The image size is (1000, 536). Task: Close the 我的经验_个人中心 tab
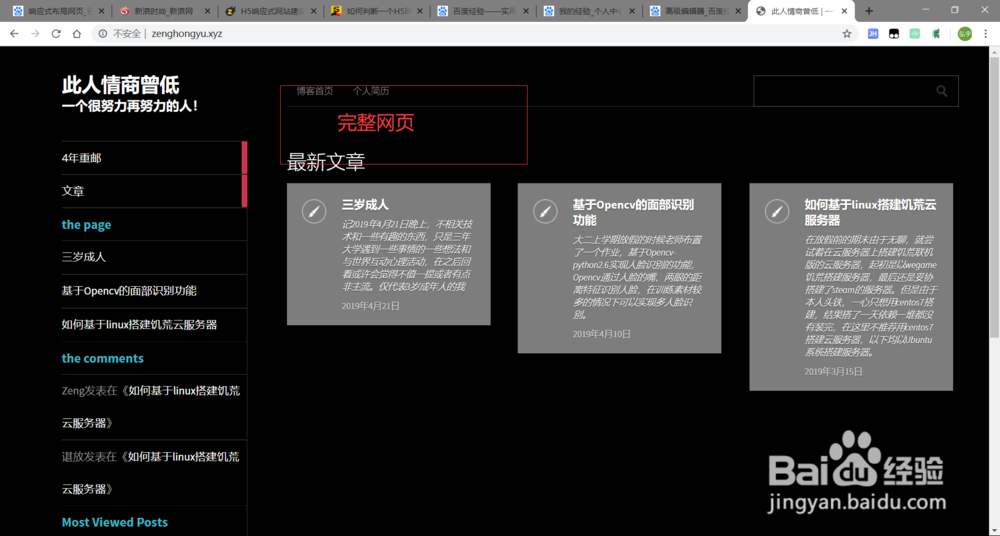631,11
